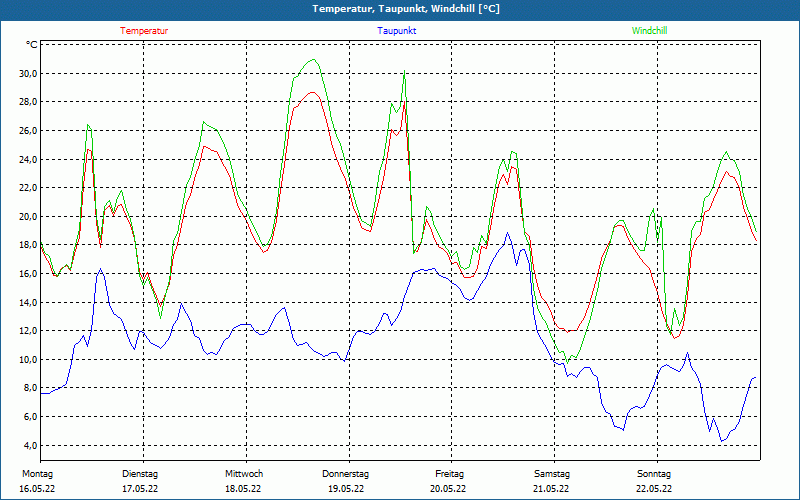Image resolution: width=800 pixels, height=500 pixels.
Task: Click the green Windchill legend label
Action: pos(649,31)
